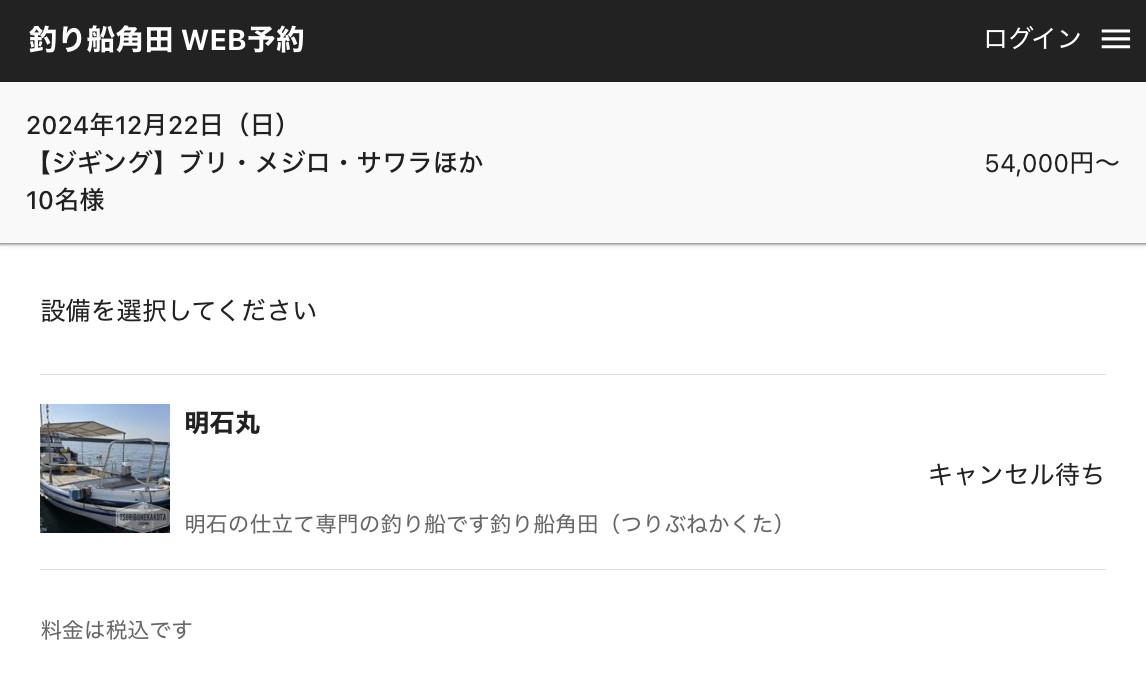Click the ブリ・メジロ・サワラほか fish list
This screenshot has width=1146, height=690.
(x=331, y=163)
